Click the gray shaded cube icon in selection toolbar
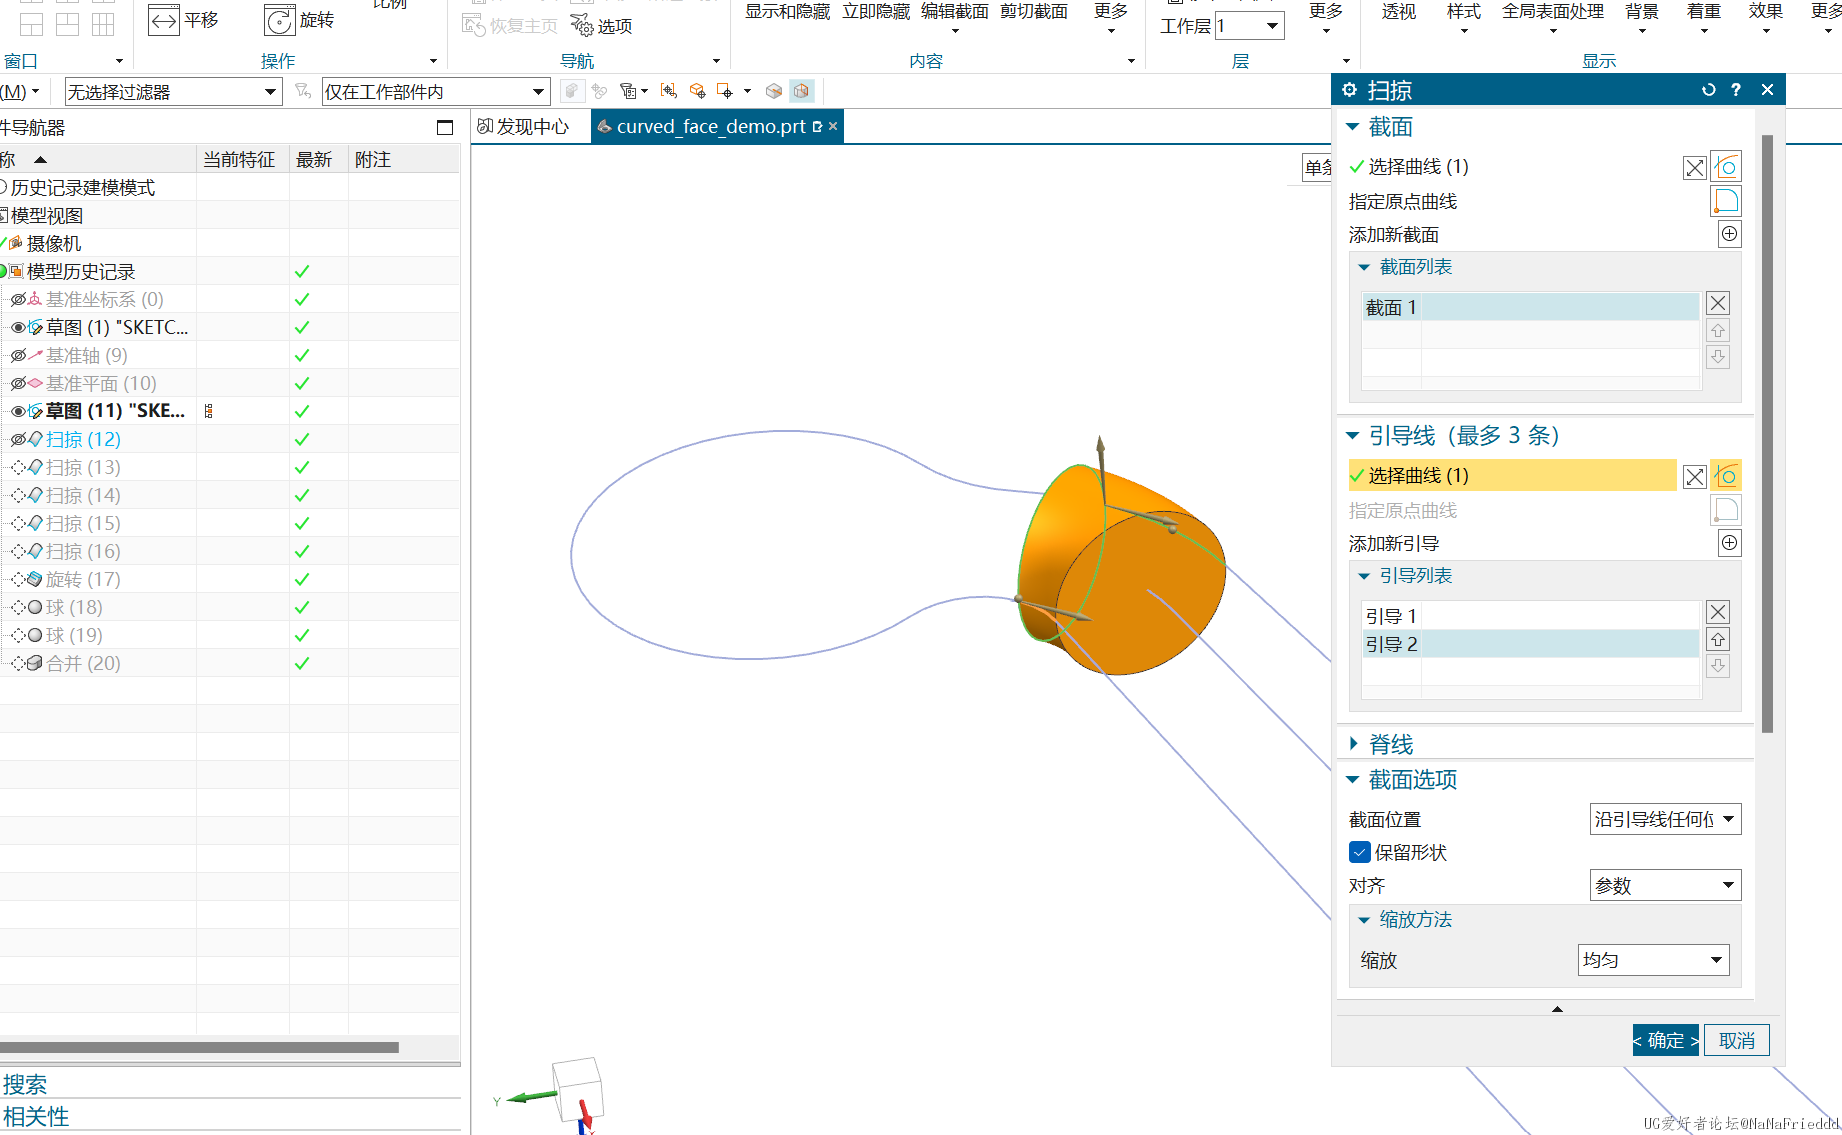Image resolution: width=1842 pixels, height=1135 pixels. pyautogui.click(x=773, y=91)
